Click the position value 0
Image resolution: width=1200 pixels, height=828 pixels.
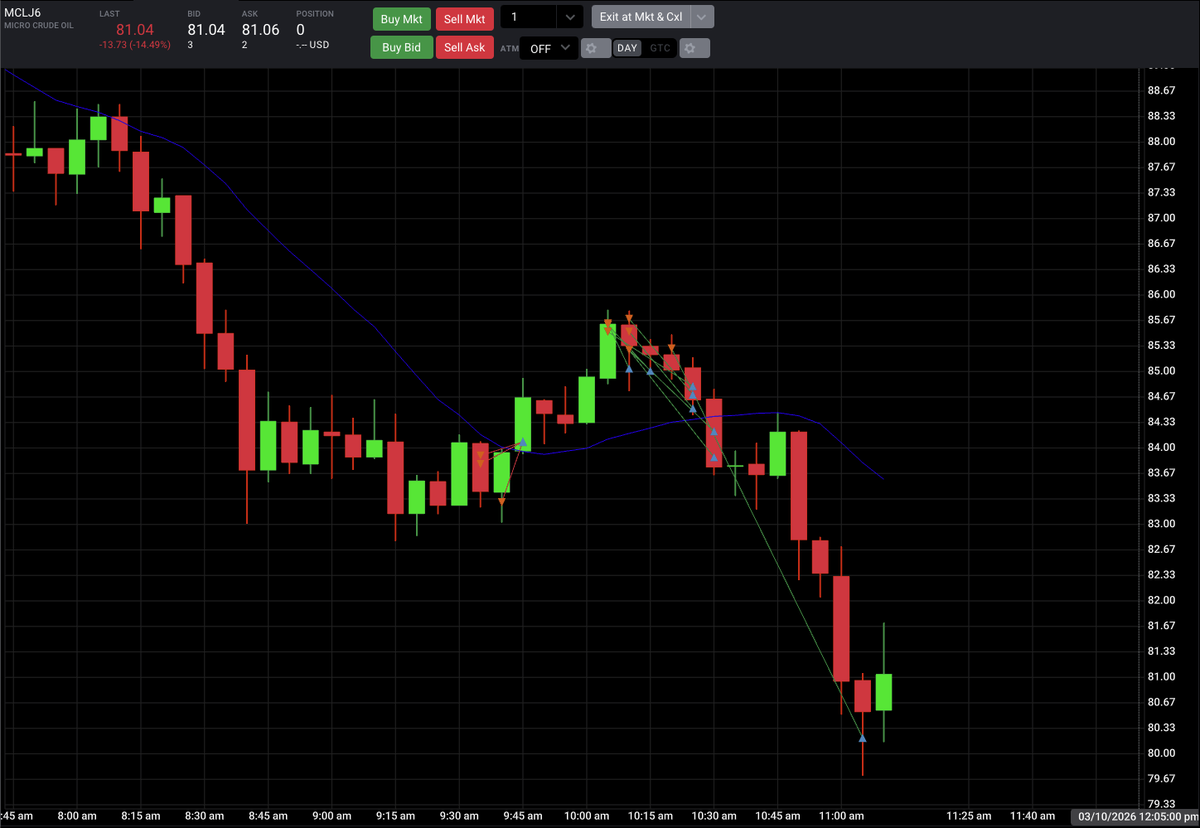(x=300, y=30)
